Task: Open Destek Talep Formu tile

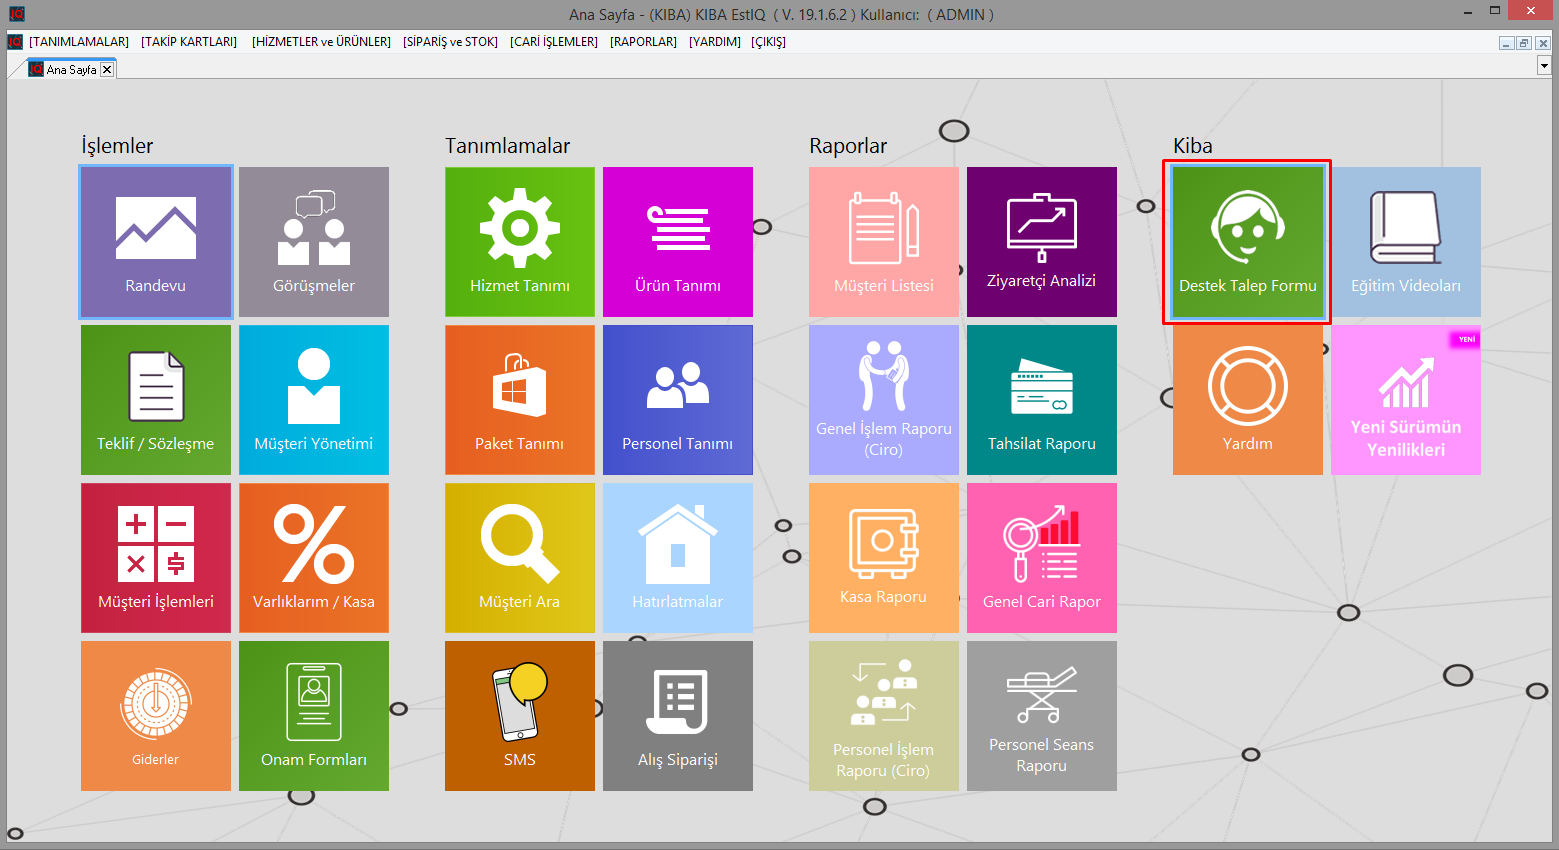Action: pyautogui.click(x=1247, y=242)
